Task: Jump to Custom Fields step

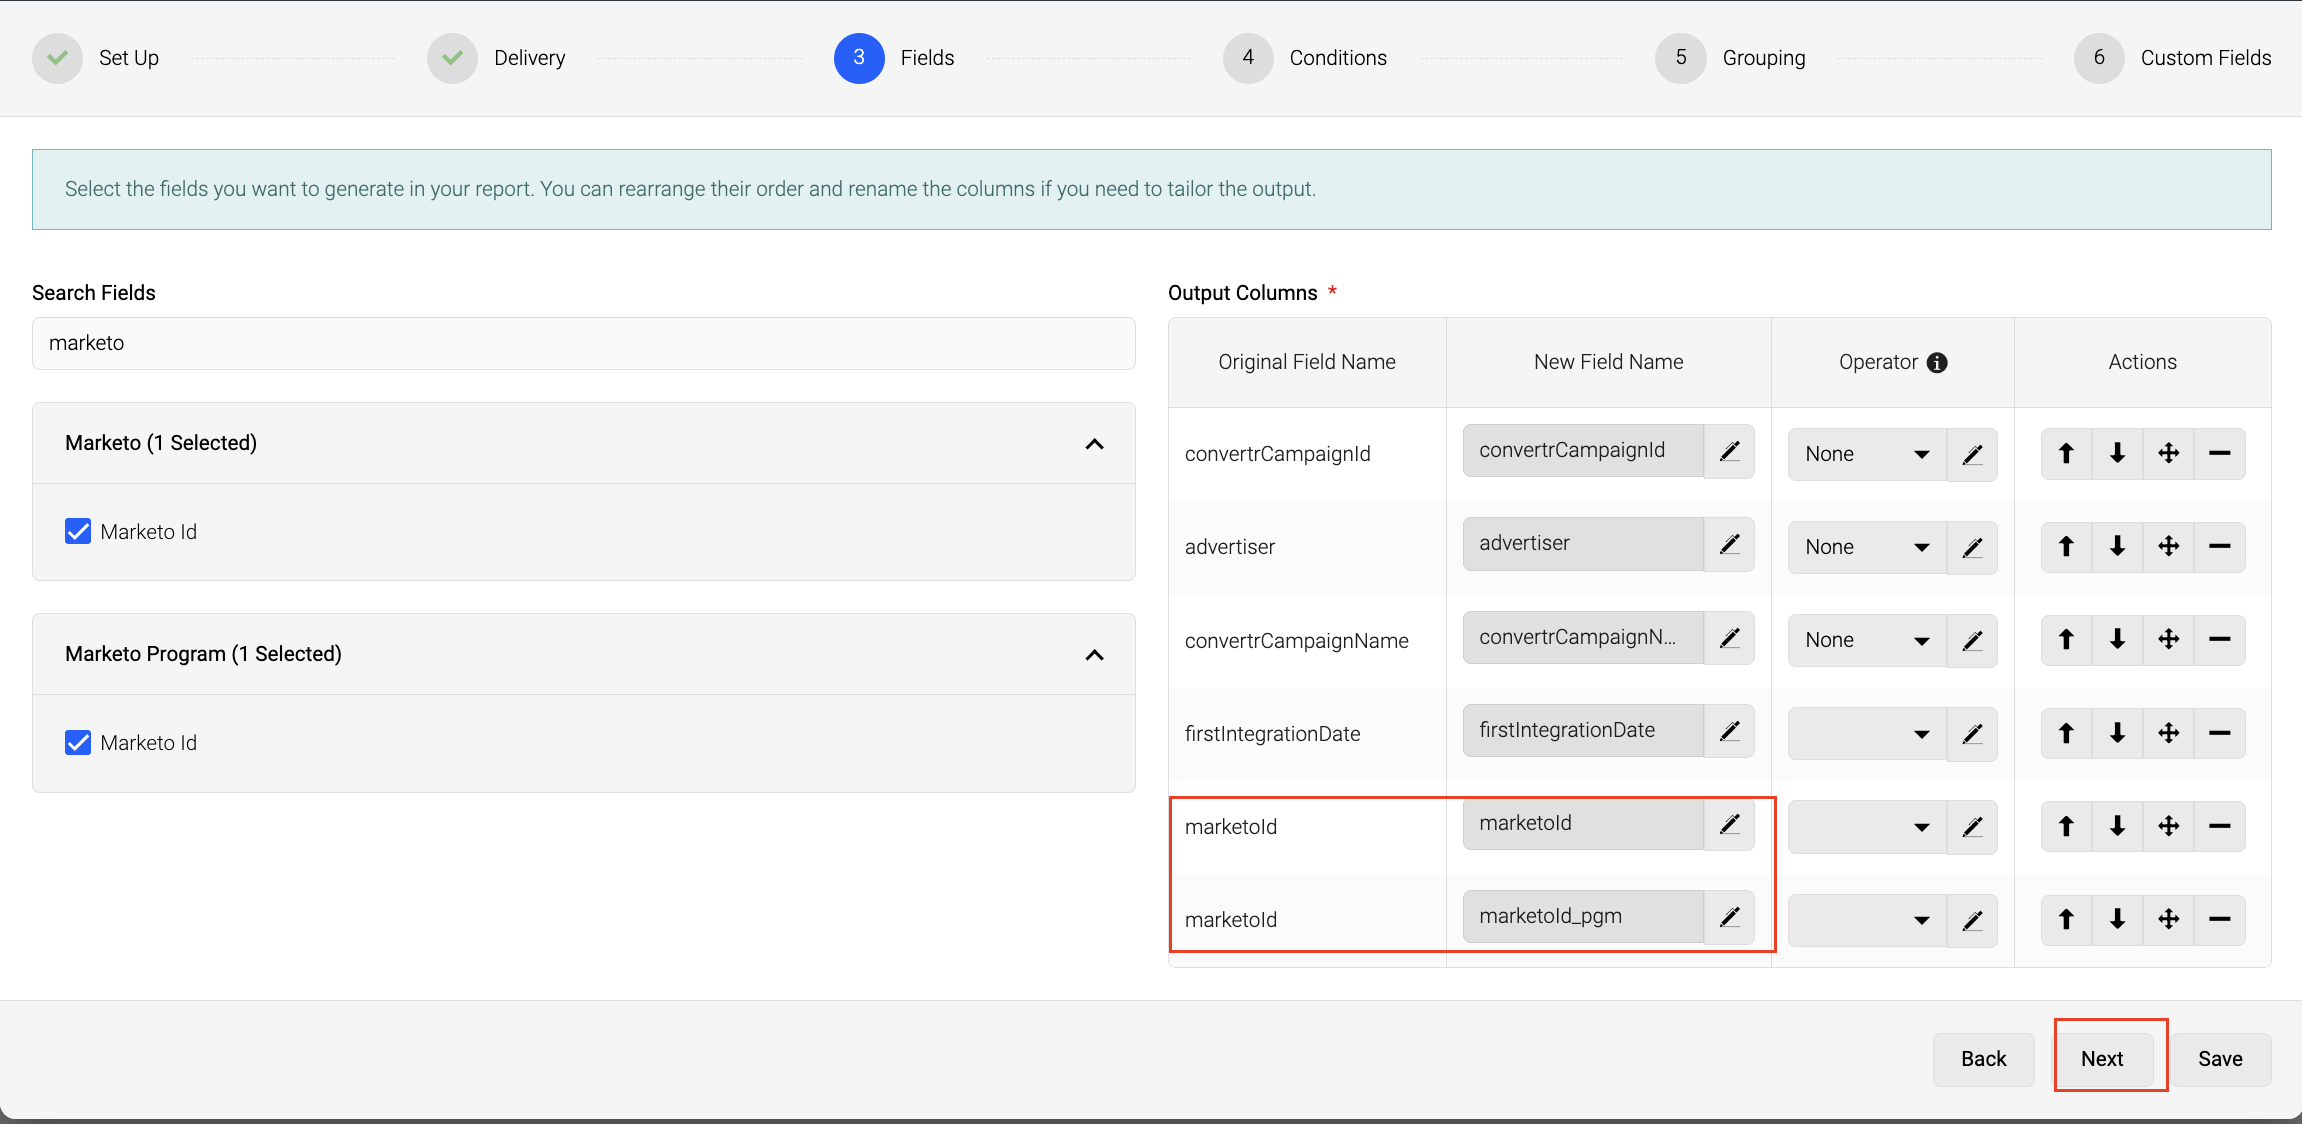Action: [x=2173, y=58]
